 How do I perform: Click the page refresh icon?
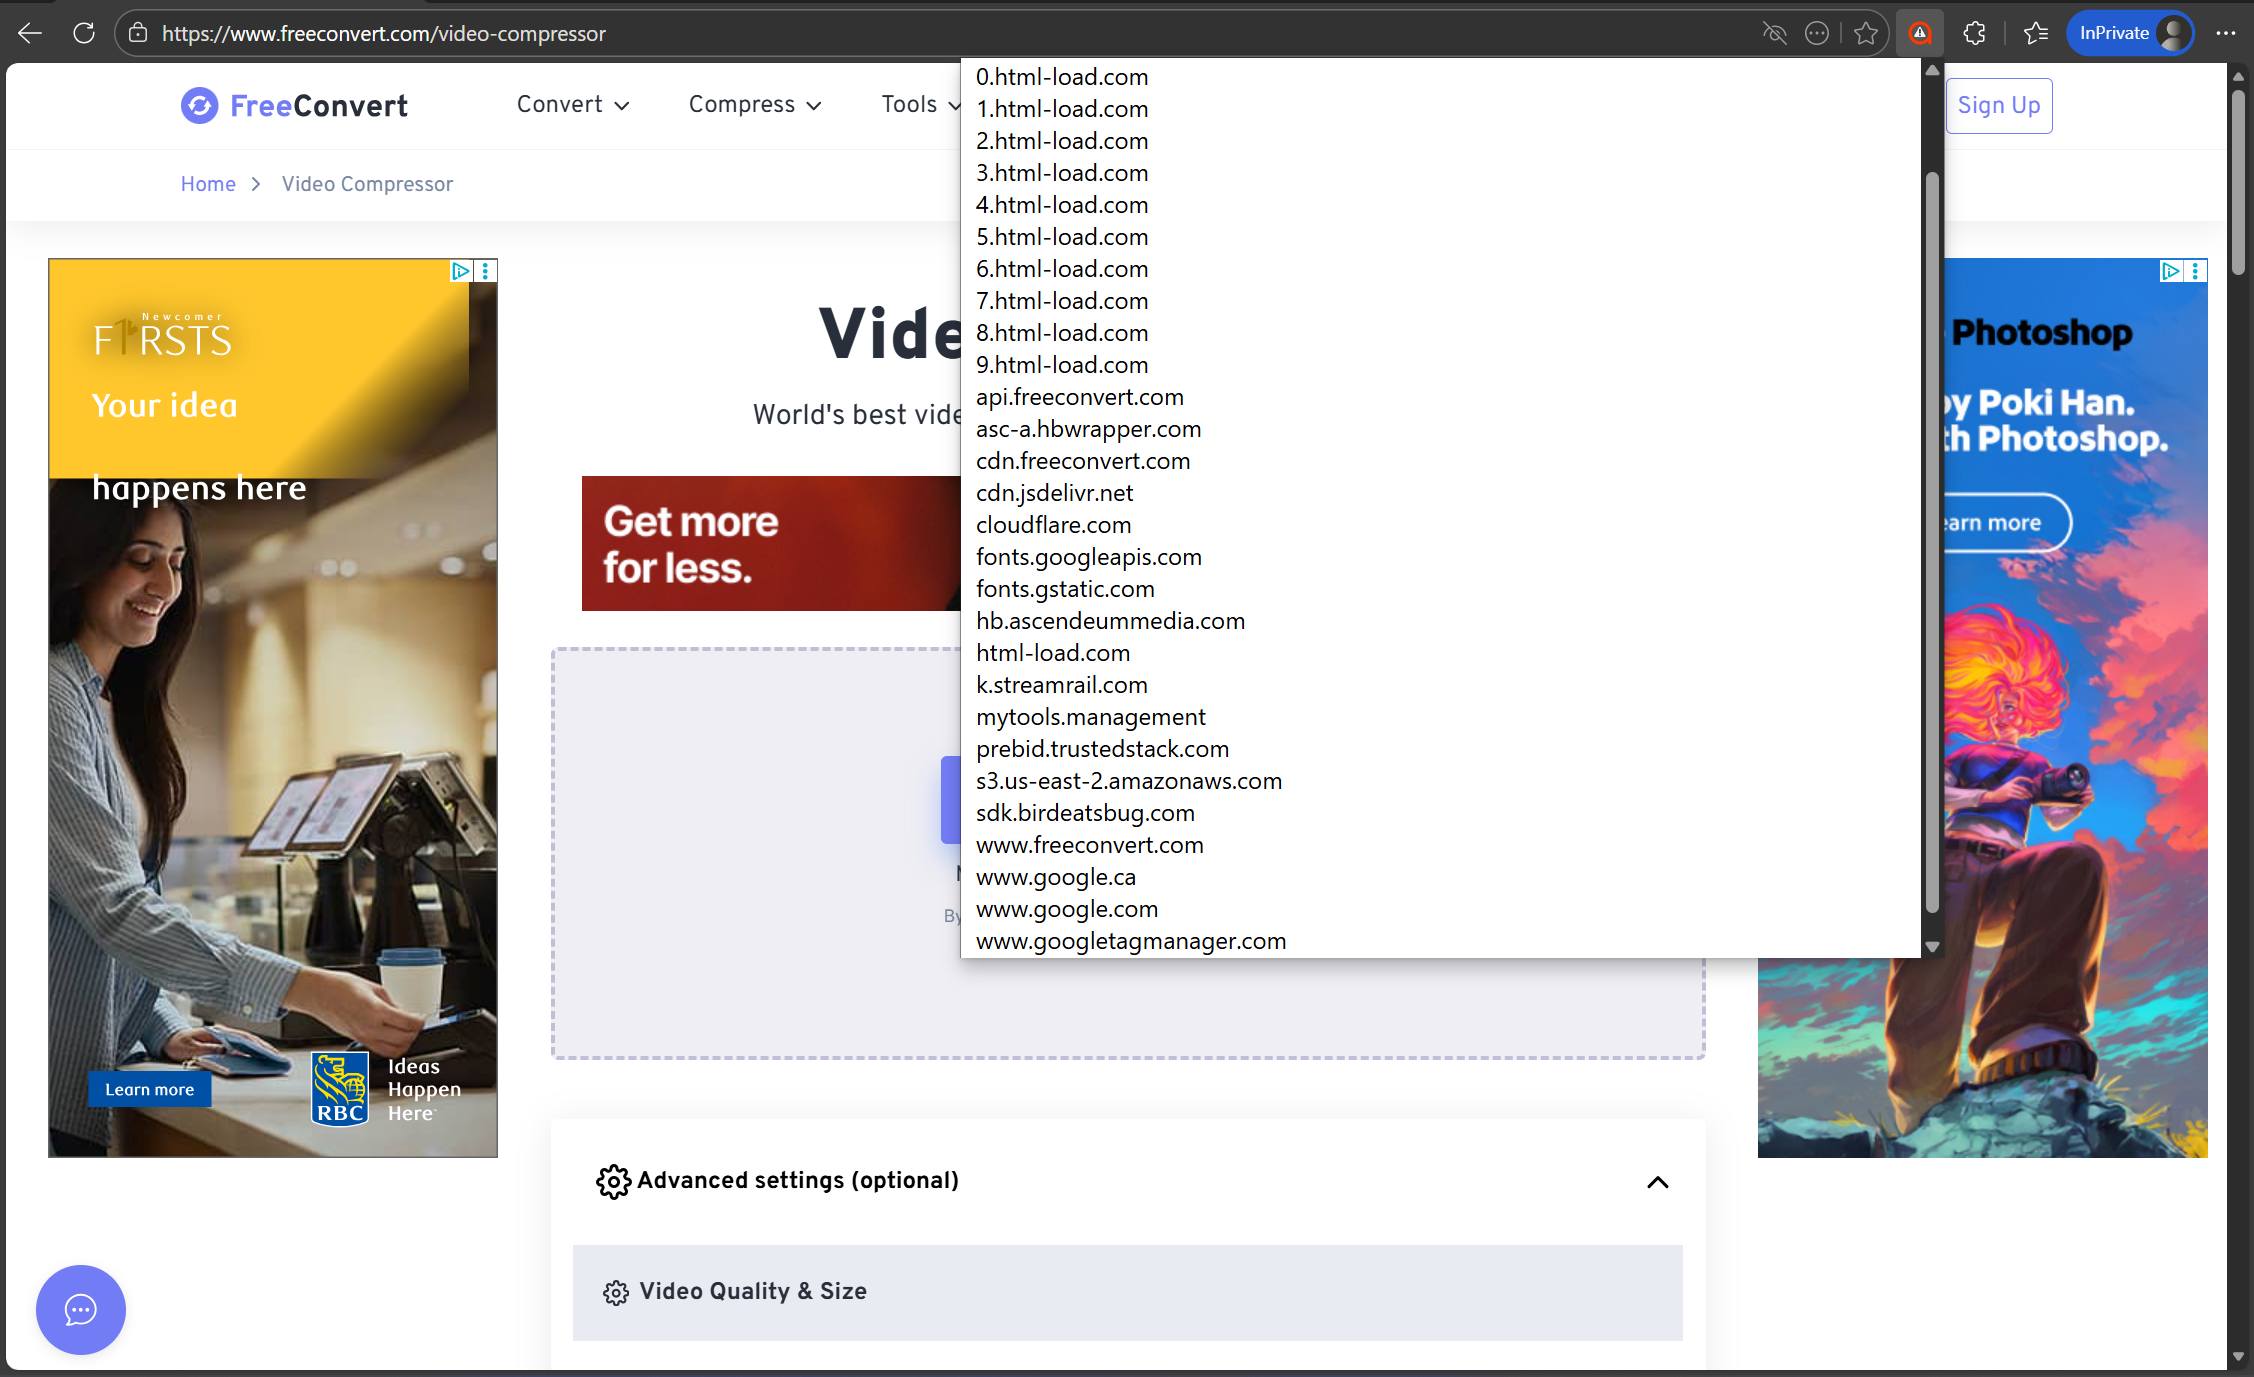pyautogui.click(x=84, y=33)
